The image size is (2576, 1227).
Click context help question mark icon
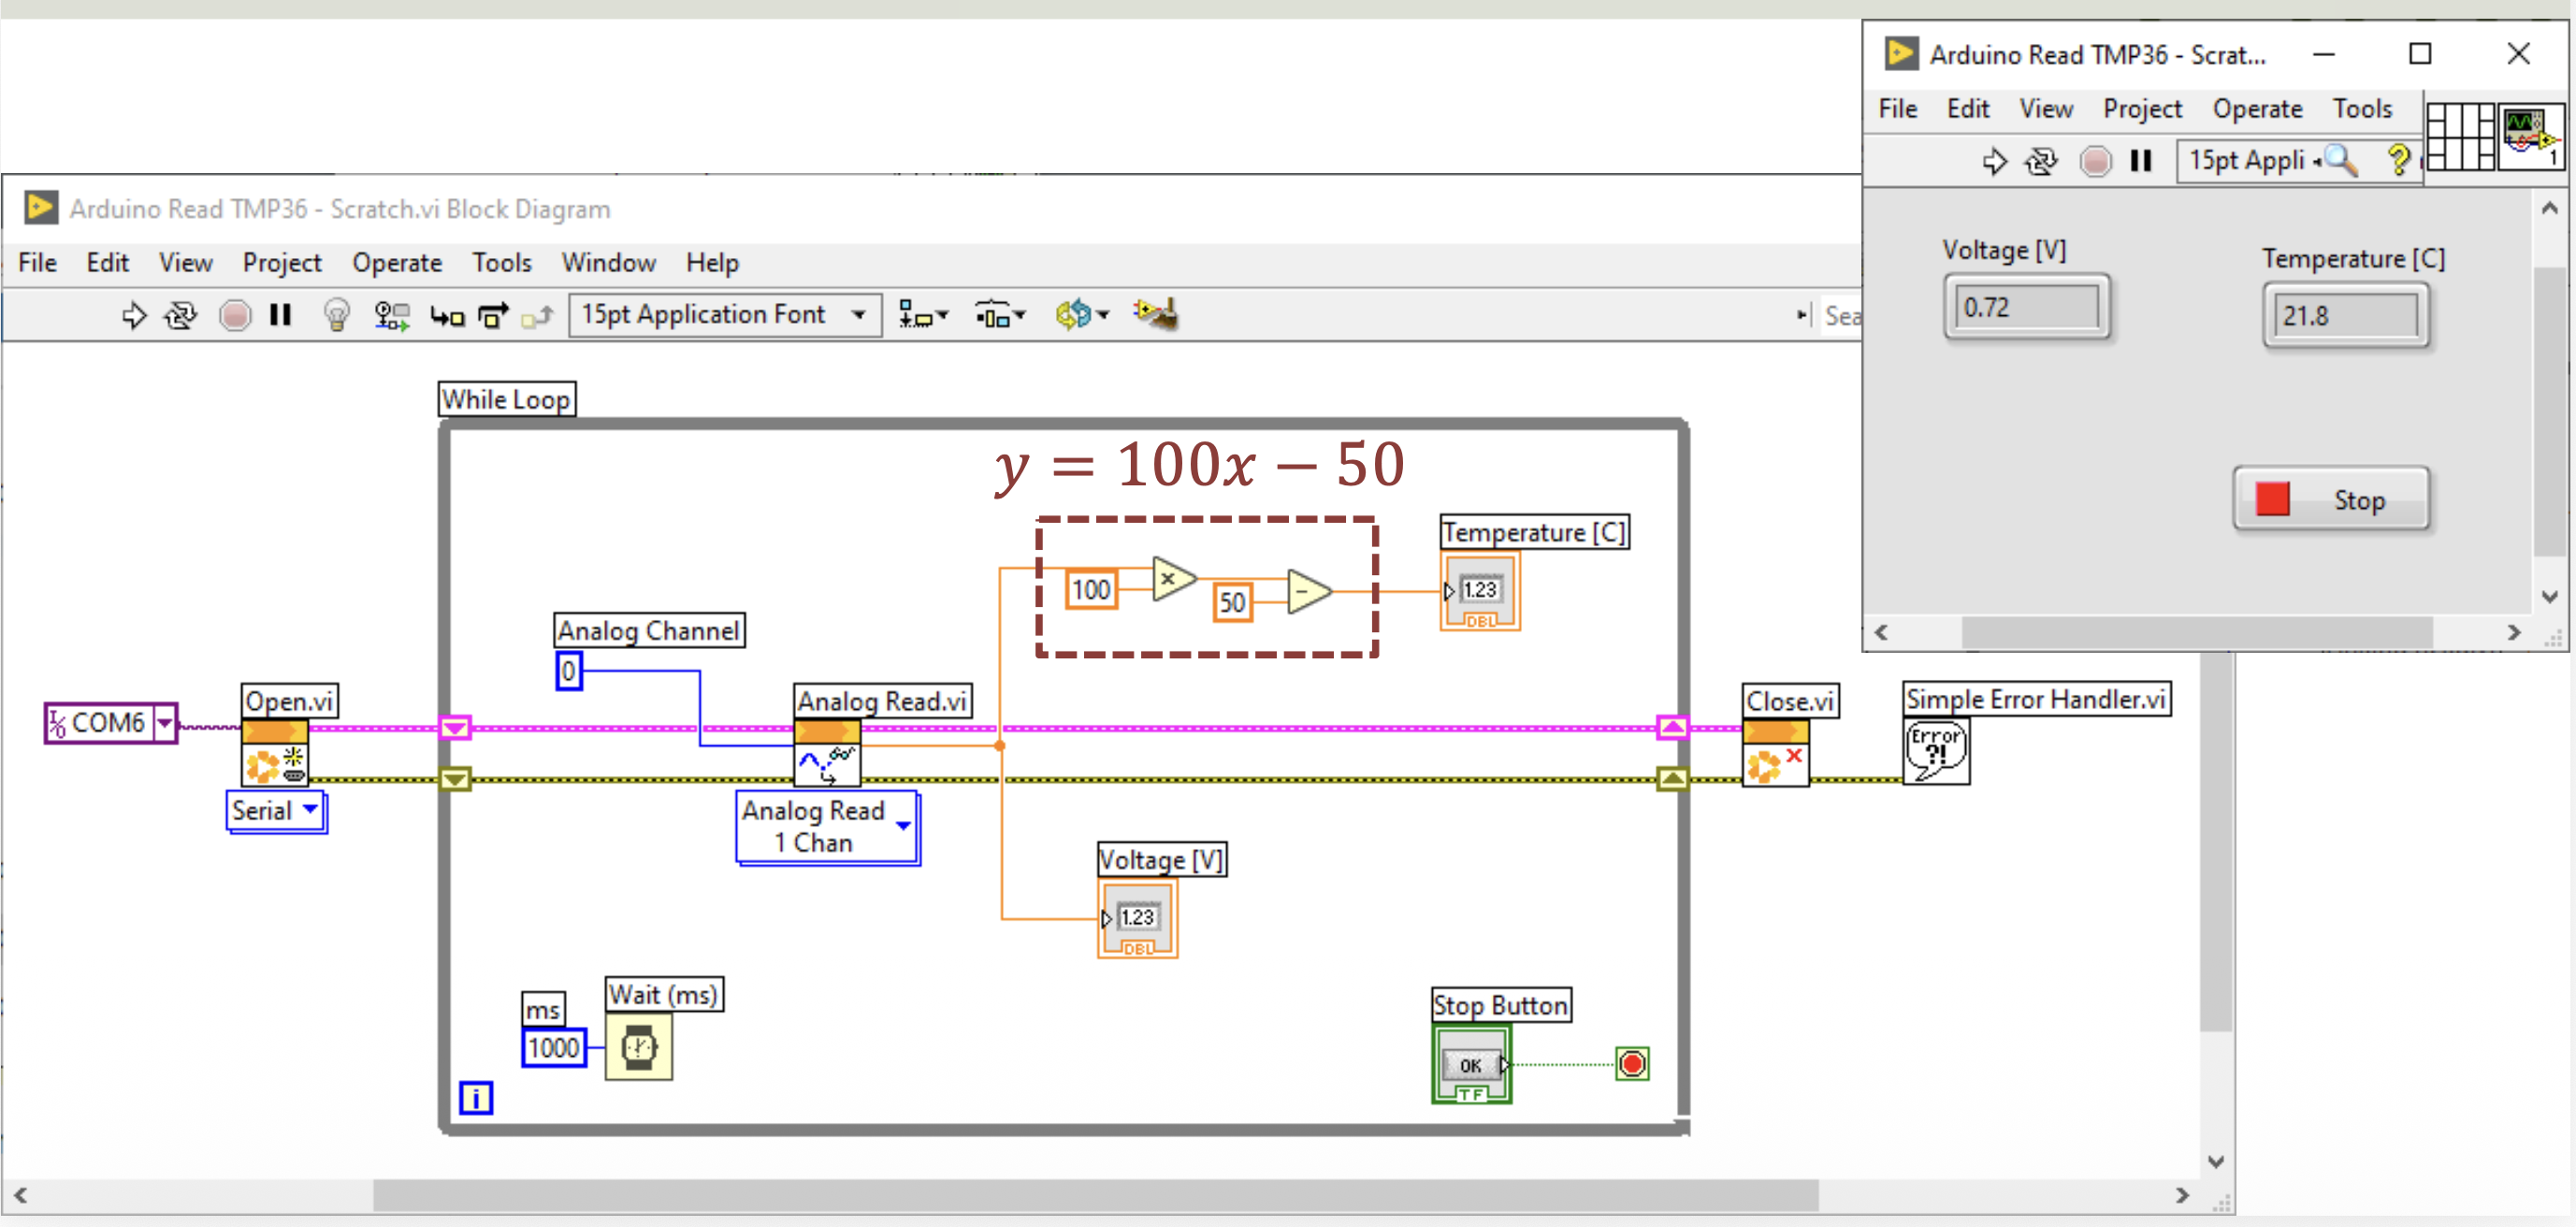pos(2398,160)
